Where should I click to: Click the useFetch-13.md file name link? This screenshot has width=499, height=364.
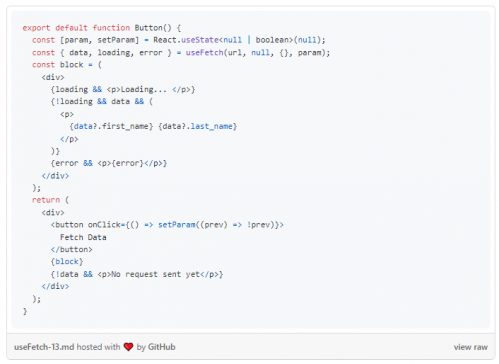pos(44,347)
